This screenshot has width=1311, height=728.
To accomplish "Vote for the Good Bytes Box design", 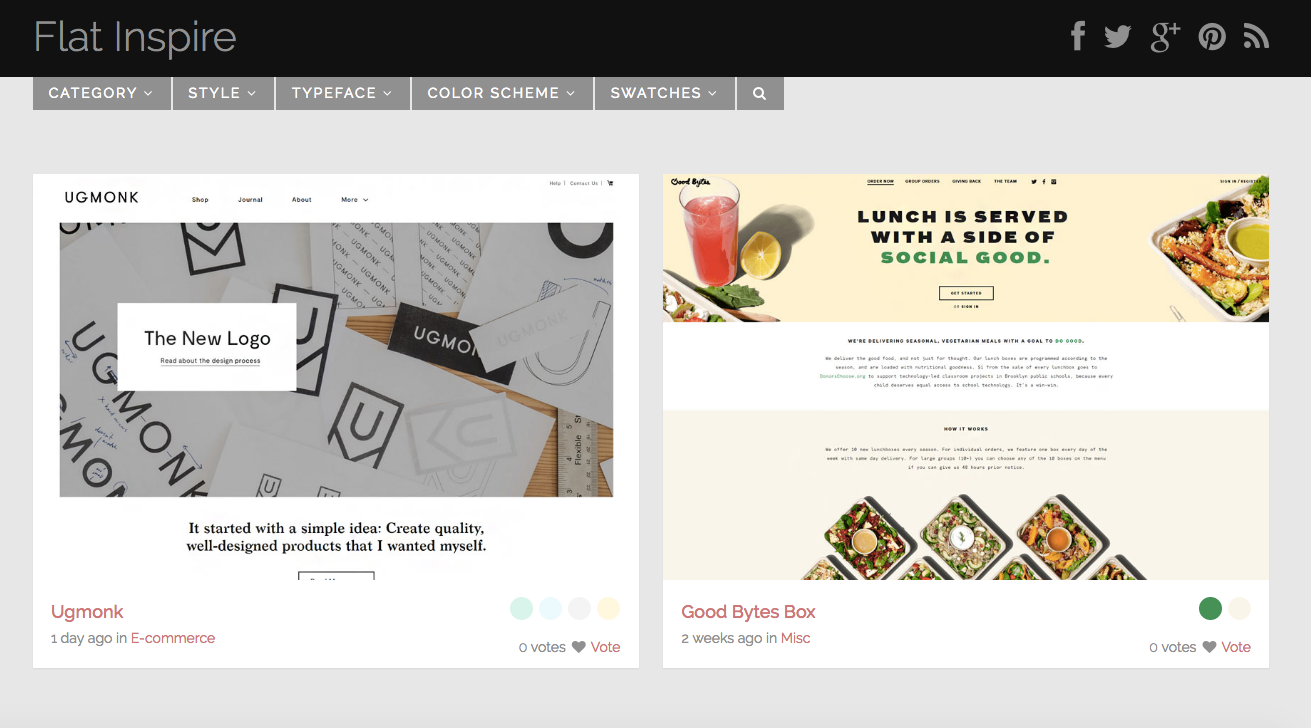I will pyautogui.click(x=1236, y=647).
